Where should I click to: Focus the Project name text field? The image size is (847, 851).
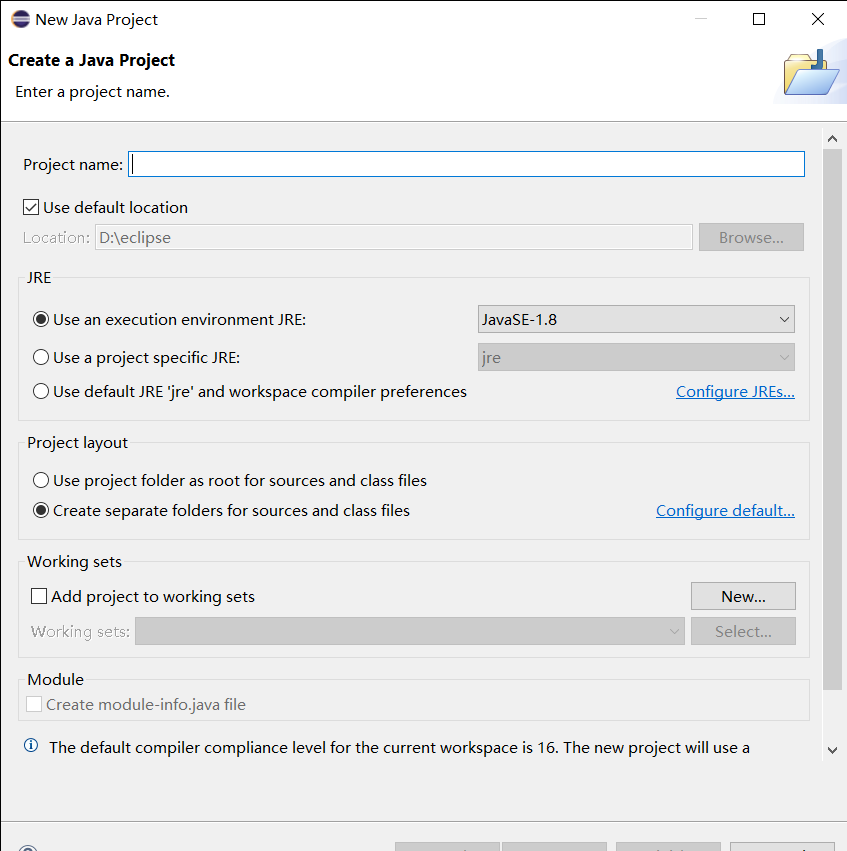pos(467,164)
